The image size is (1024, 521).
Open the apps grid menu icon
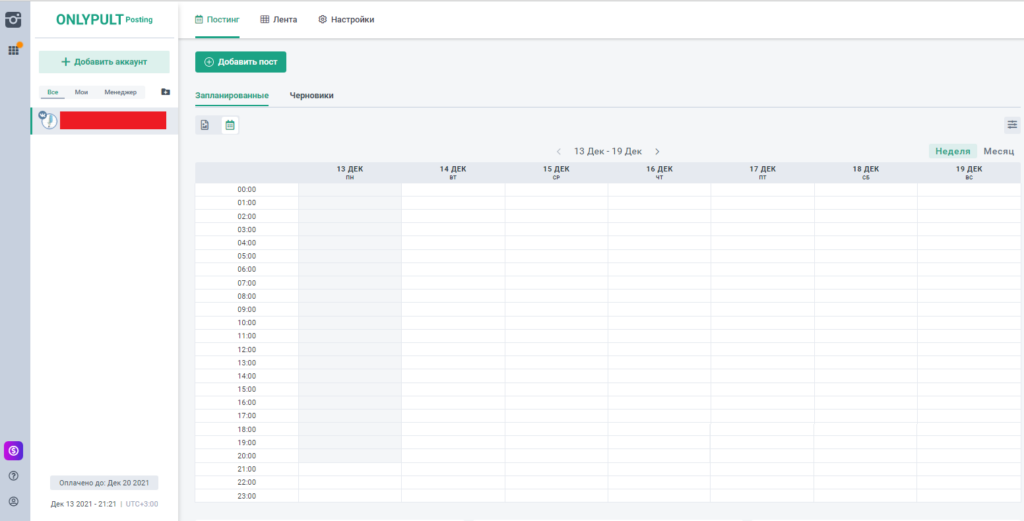[14, 49]
